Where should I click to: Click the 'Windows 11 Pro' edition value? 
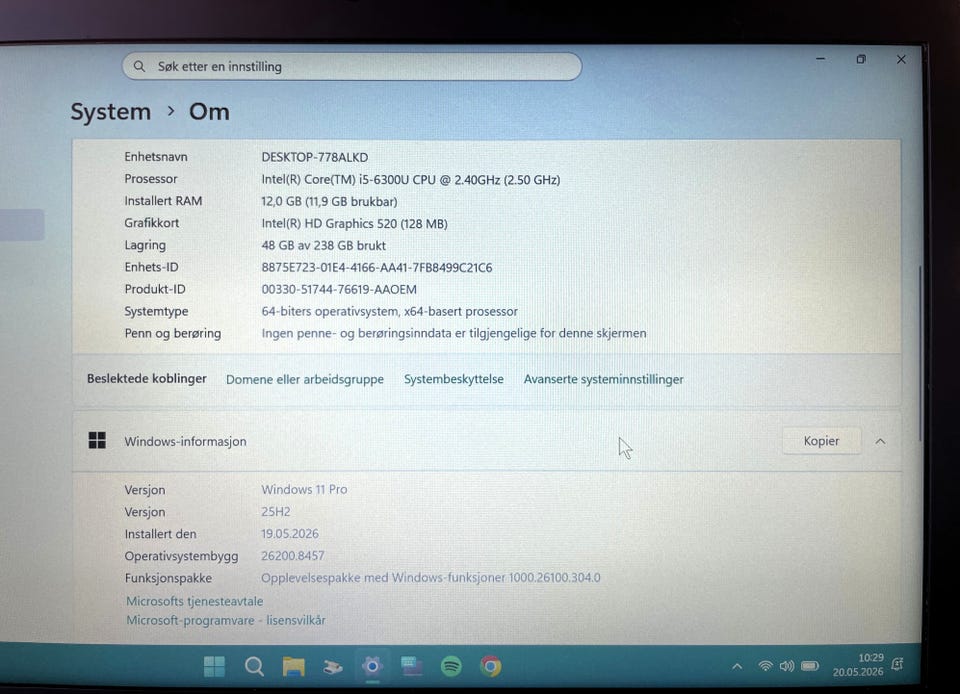point(304,490)
